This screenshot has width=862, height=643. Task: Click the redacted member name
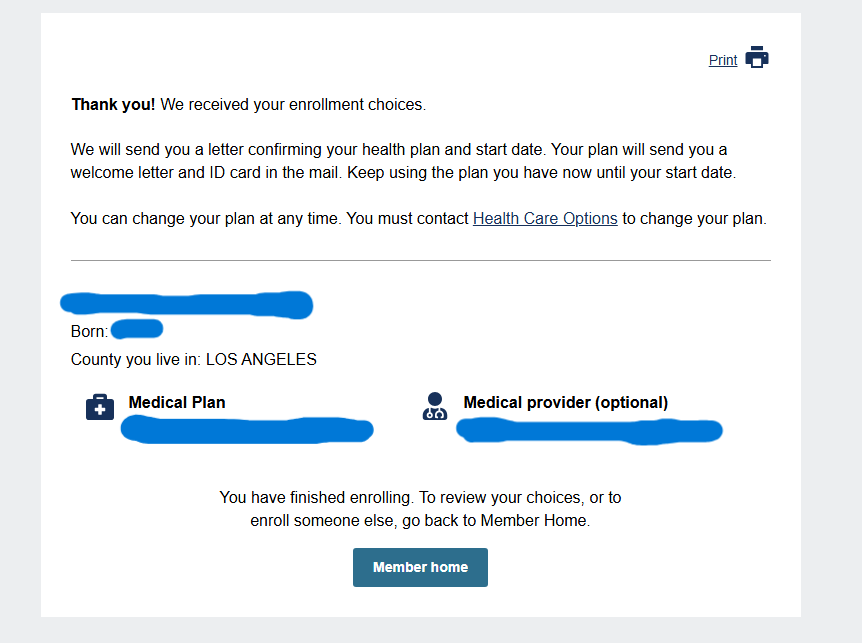pyautogui.click(x=187, y=304)
